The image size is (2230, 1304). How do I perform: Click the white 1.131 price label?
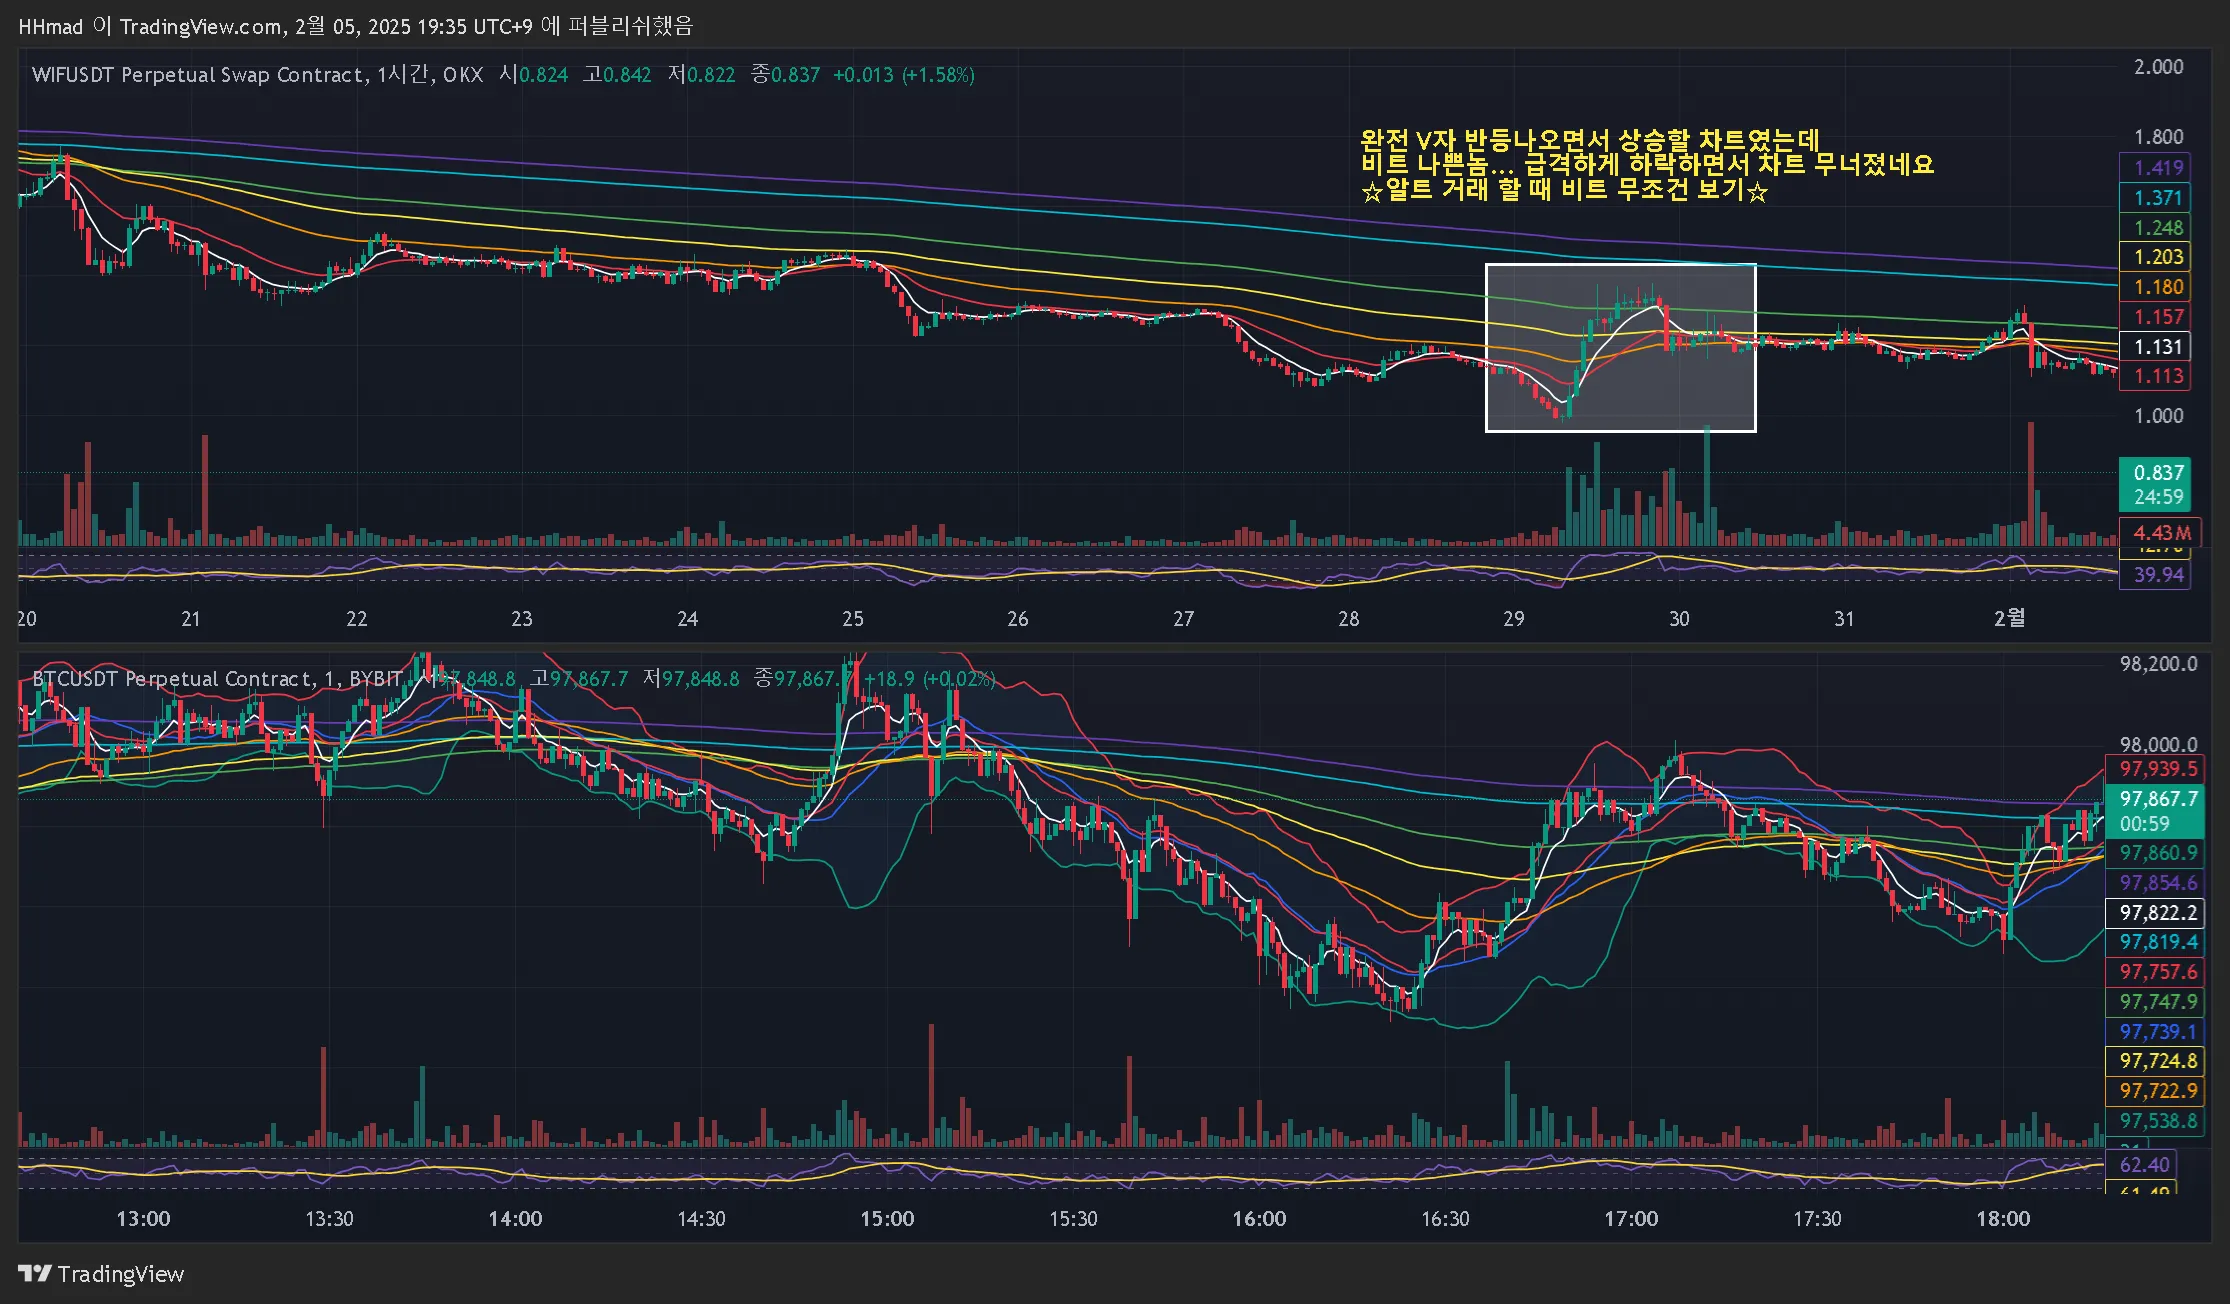click(2157, 347)
